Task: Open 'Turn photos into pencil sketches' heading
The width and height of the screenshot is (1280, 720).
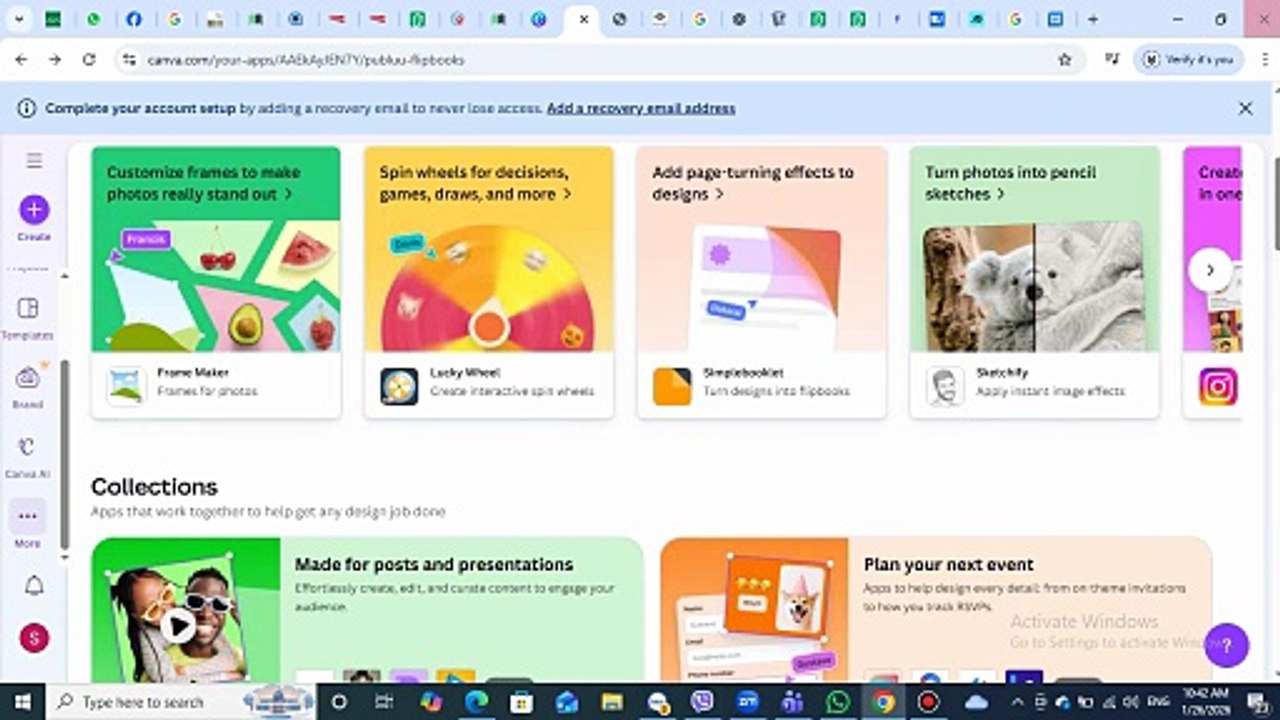Action: [1011, 183]
